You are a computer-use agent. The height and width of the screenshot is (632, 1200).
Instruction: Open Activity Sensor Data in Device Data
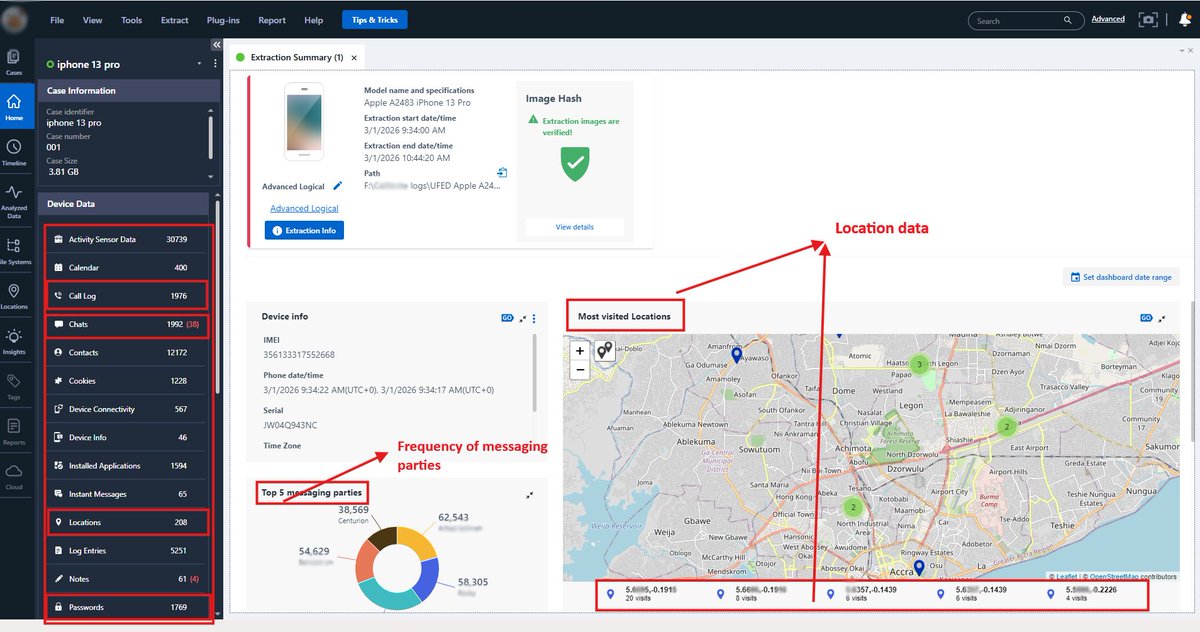[127, 240]
